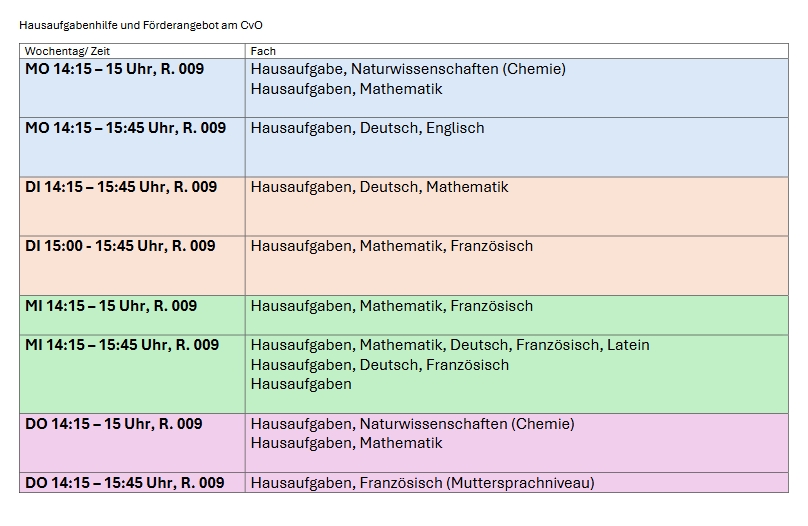Click the "MI 14:15 – 15:45 Uhr" cell
The image size is (808, 526).
(122, 345)
